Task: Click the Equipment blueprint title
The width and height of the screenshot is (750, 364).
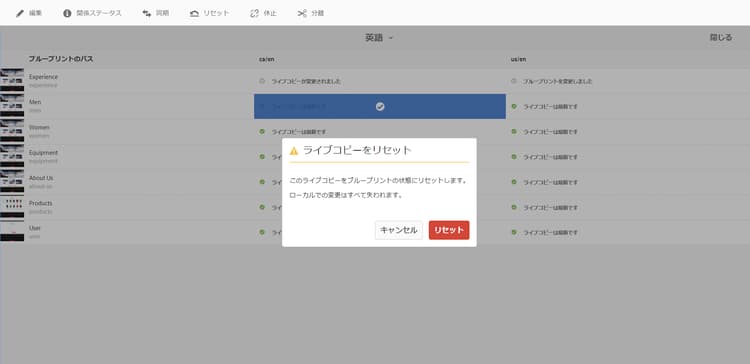Action: click(43, 153)
